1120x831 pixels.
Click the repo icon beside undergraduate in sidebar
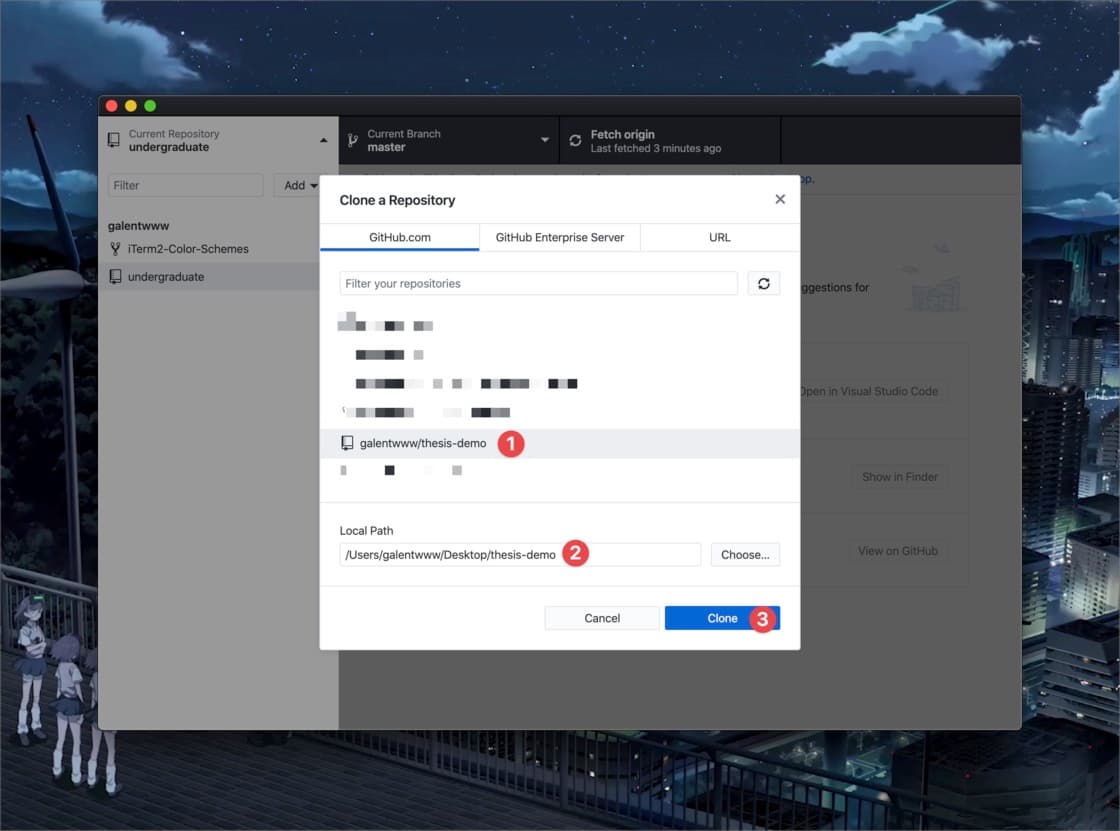coord(115,277)
